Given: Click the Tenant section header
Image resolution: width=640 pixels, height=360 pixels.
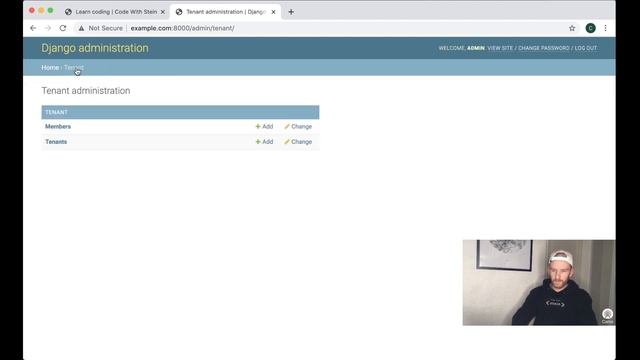Looking at the screenshot, I should (x=56, y=112).
